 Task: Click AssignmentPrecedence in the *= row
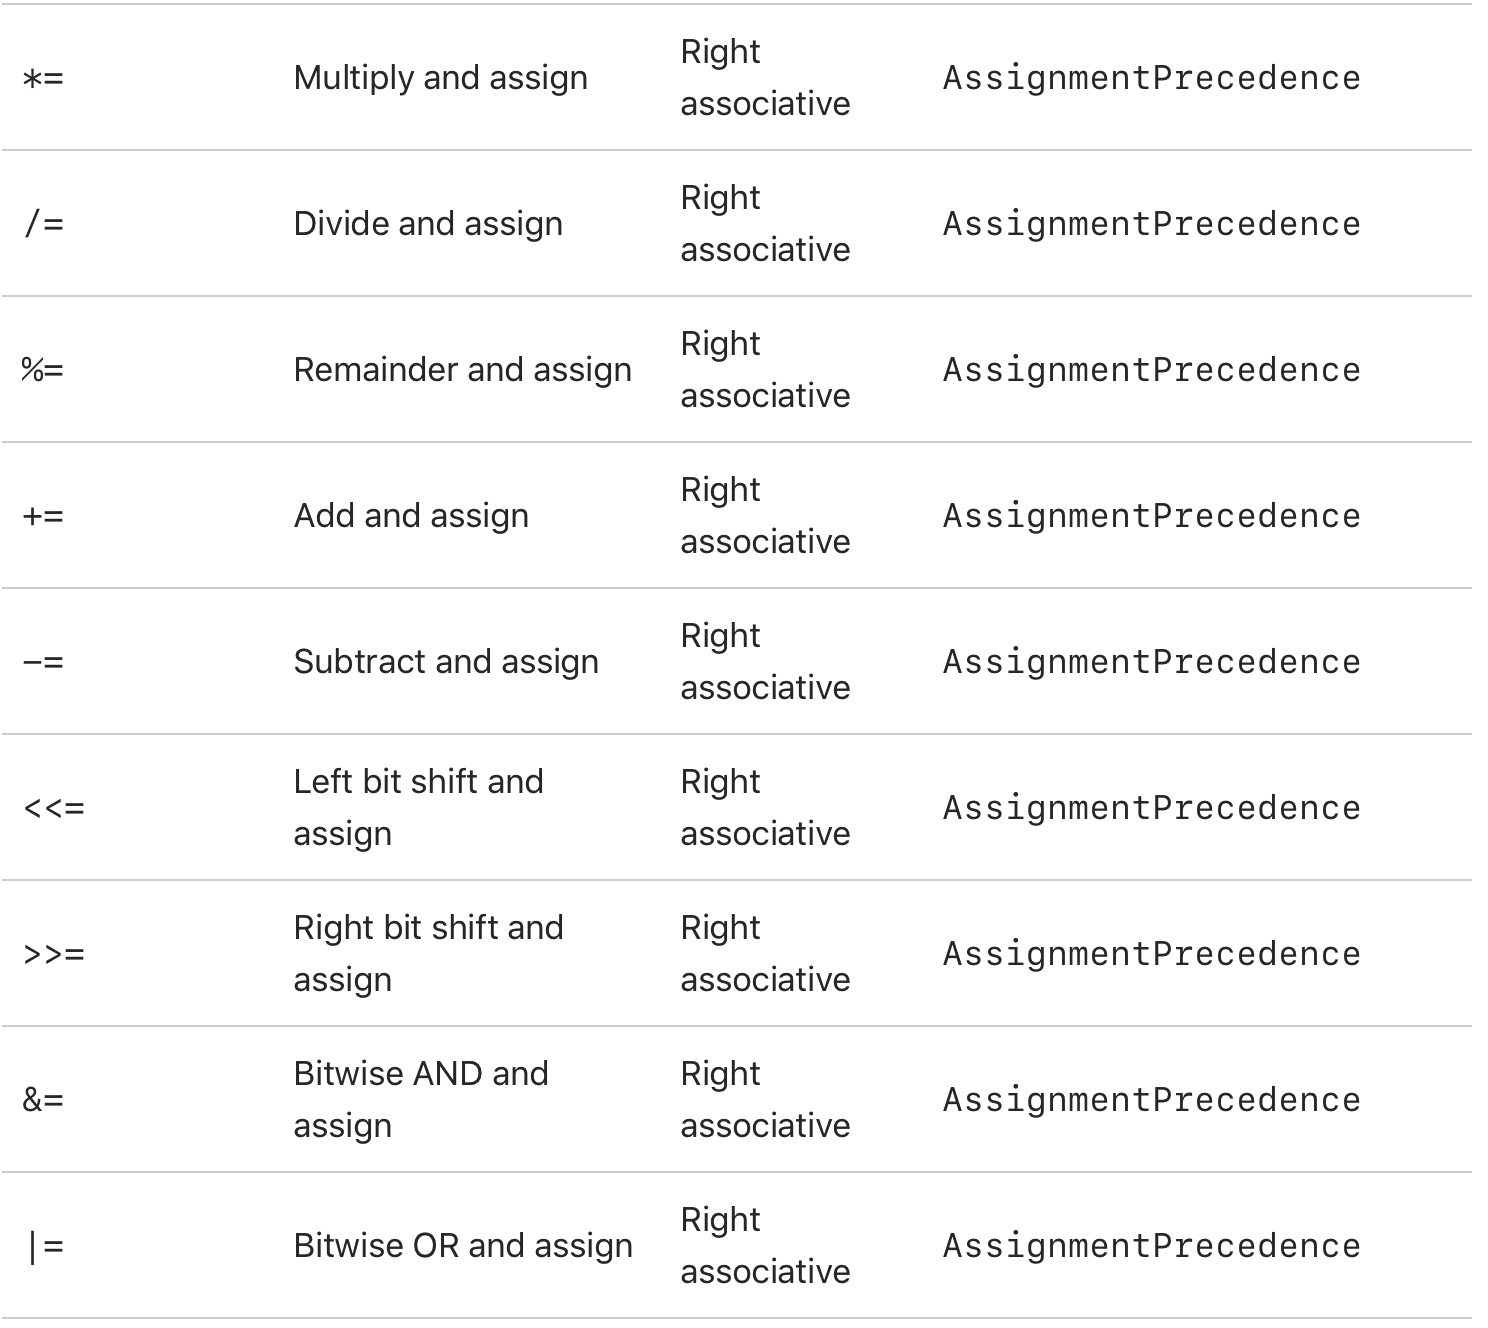click(x=1152, y=78)
